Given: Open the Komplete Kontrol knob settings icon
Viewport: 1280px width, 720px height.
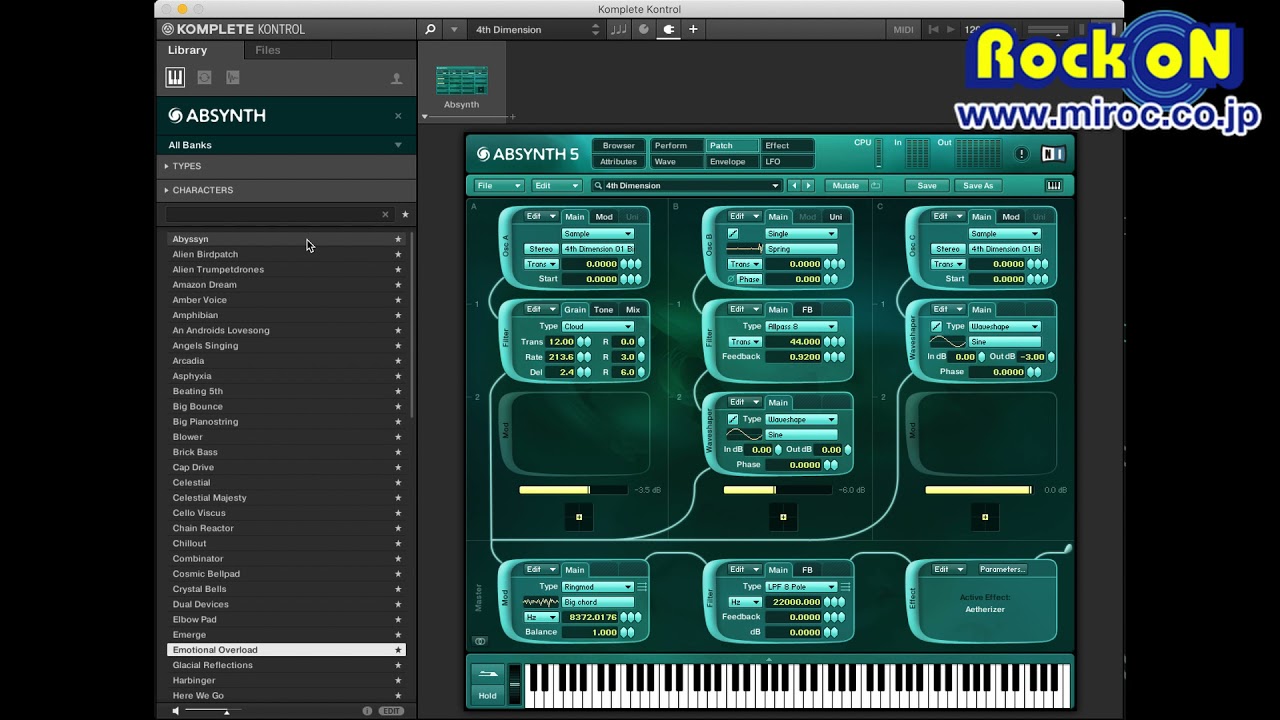Looking at the screenshot, I should tap(644, 29).
